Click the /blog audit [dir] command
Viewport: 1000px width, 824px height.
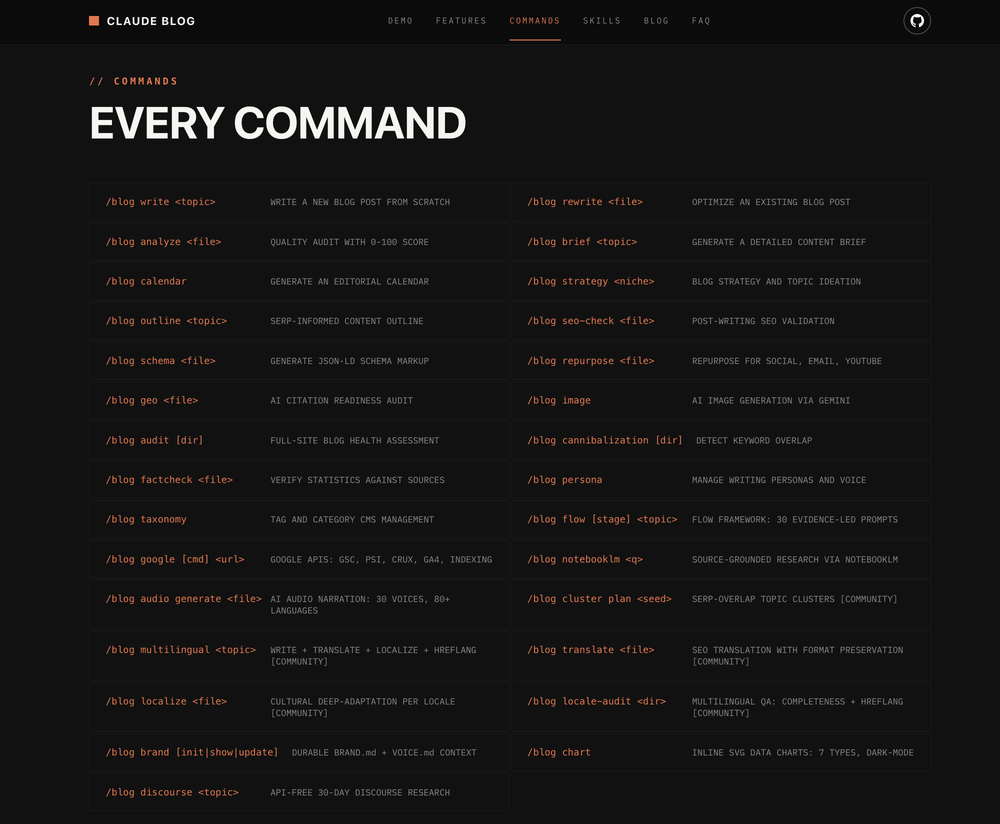154,440
